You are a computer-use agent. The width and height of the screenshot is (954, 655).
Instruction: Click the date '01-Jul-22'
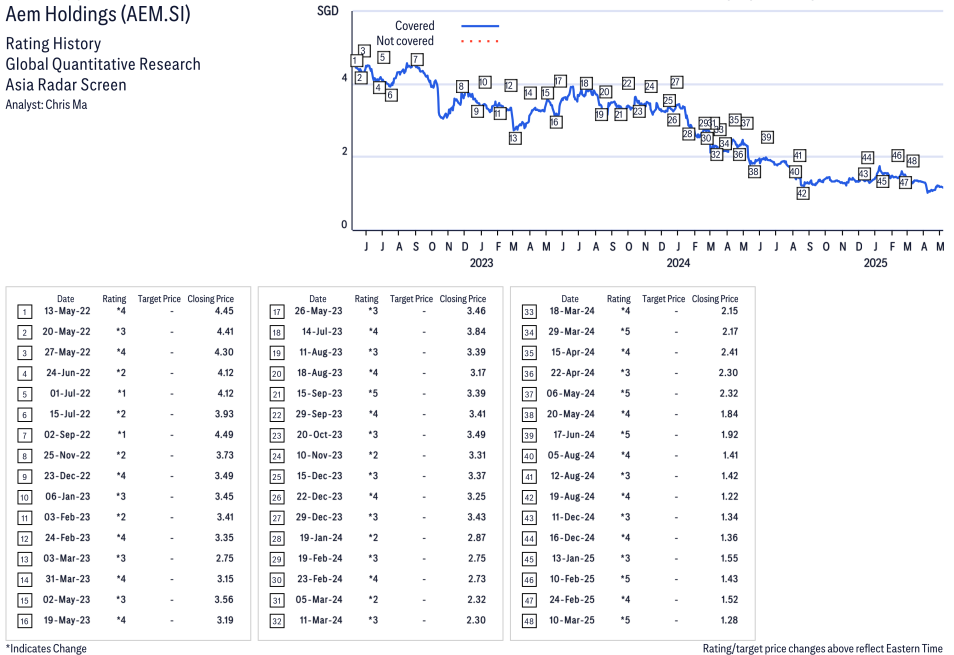pos(70,393)
